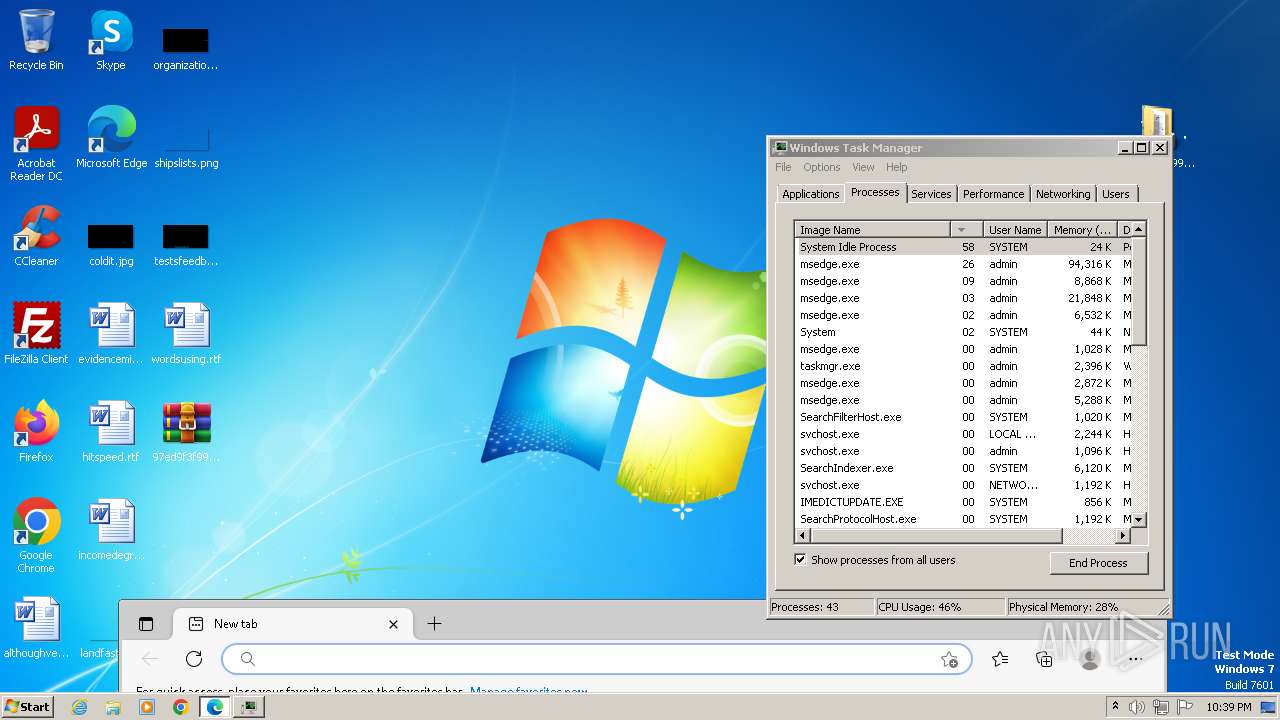Viewport: 1280px width, 720px height.
Task: Click horizontal scroll right arrow in process list
Action: [x=1123, y=536]
